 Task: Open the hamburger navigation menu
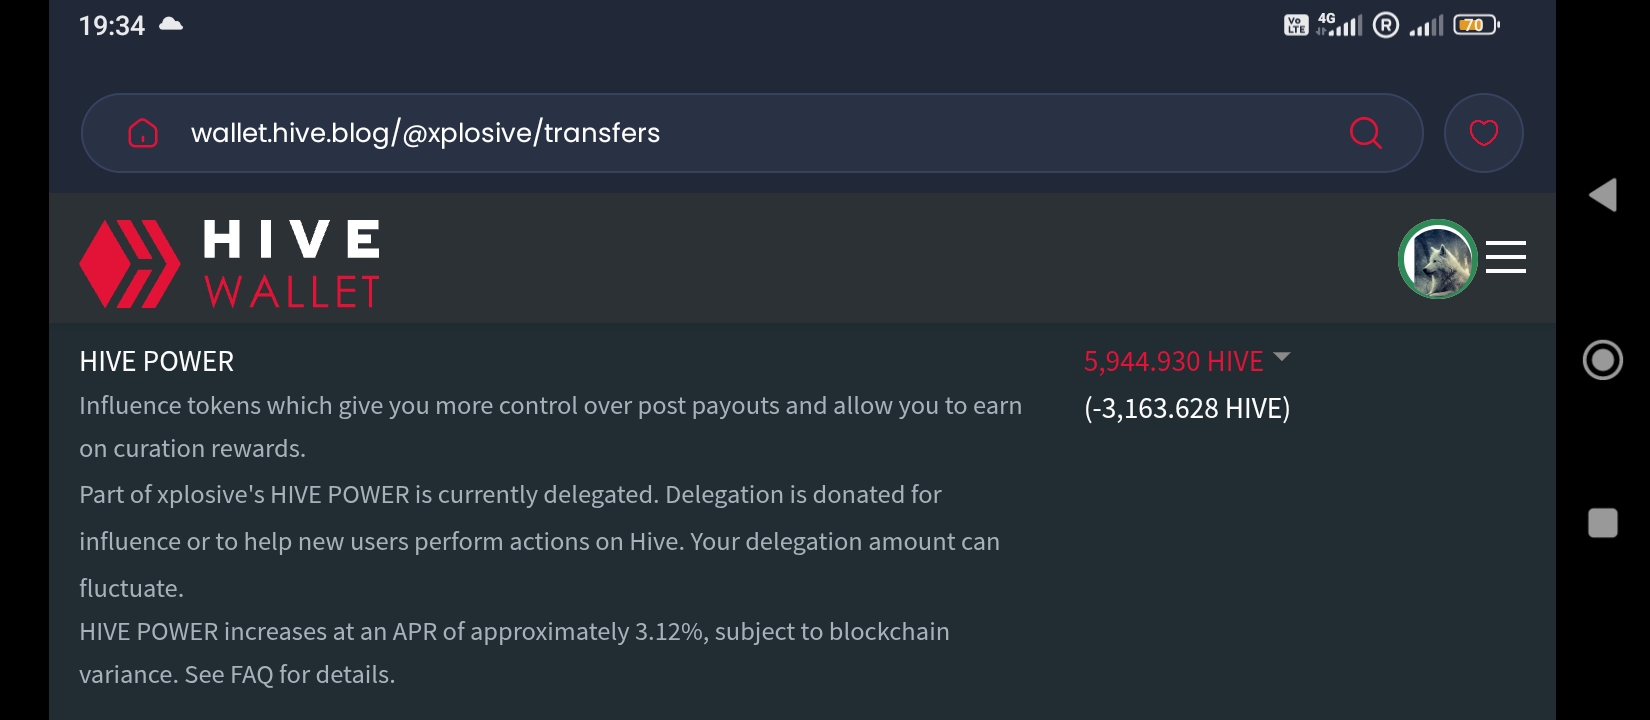tap(1505, 257)
